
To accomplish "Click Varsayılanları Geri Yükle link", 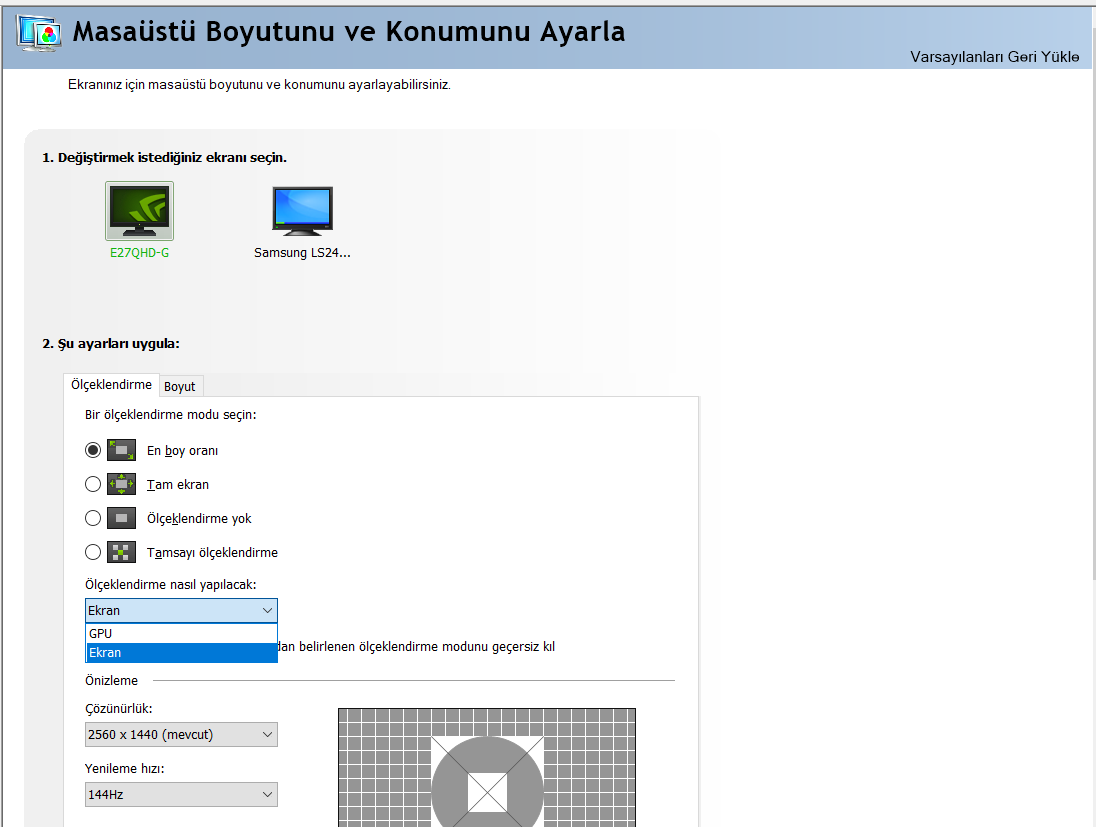I will click(x=995, y=57).
